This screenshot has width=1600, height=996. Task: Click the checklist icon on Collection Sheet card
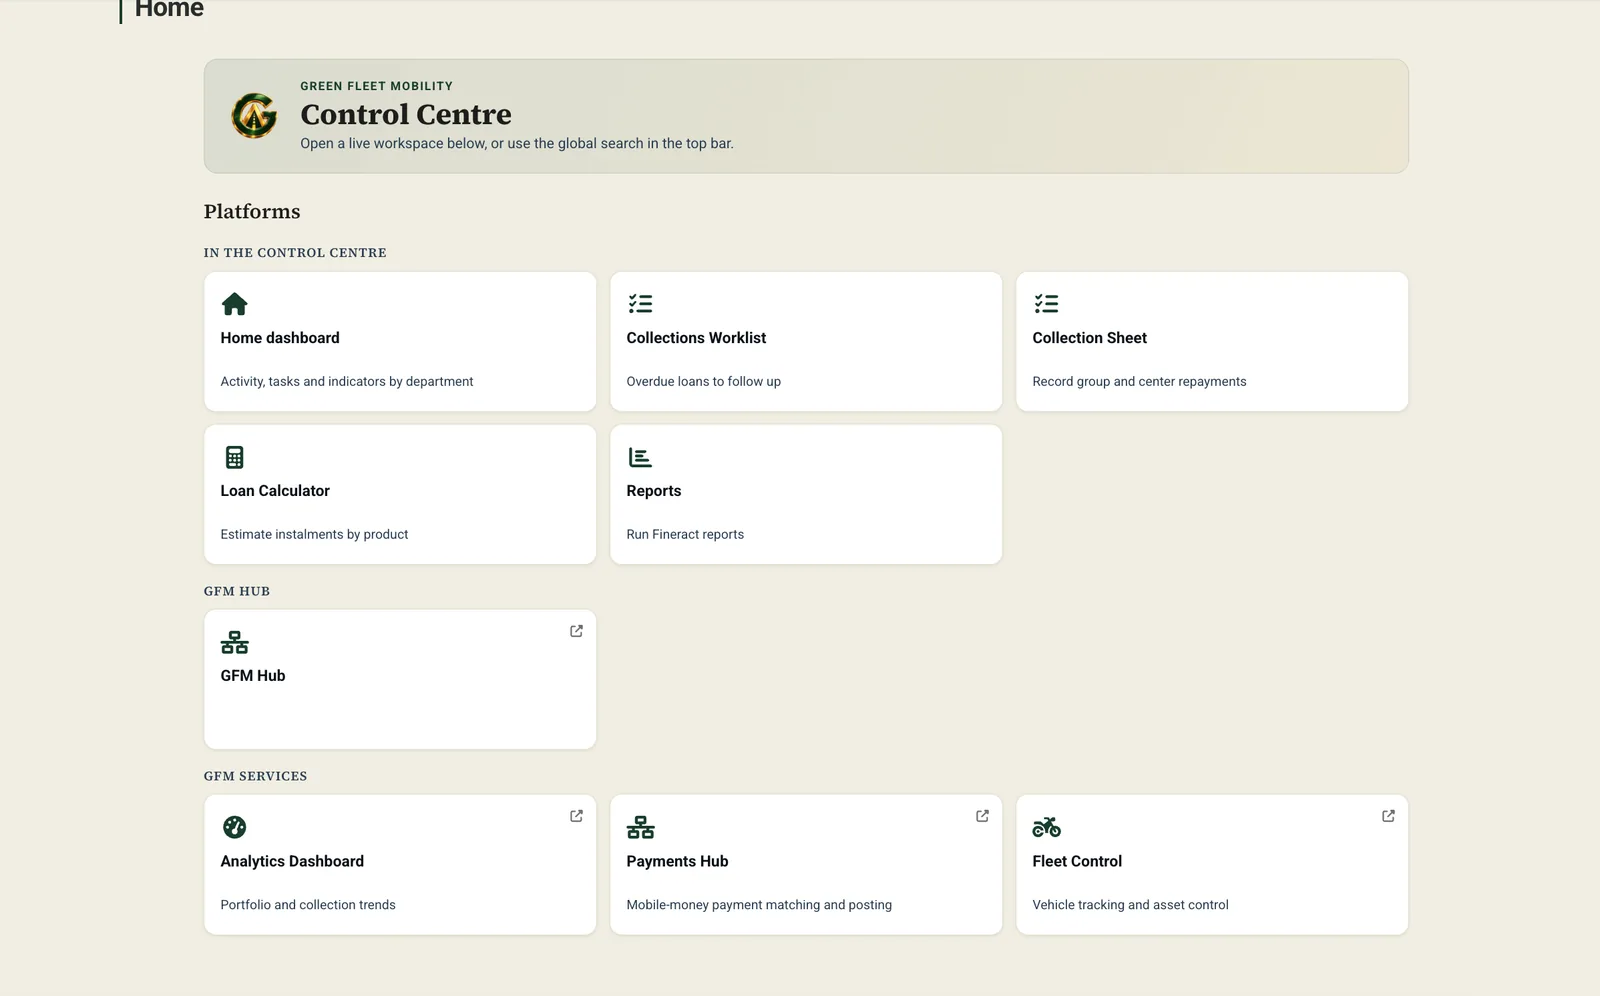click(x=1046, y=304)
